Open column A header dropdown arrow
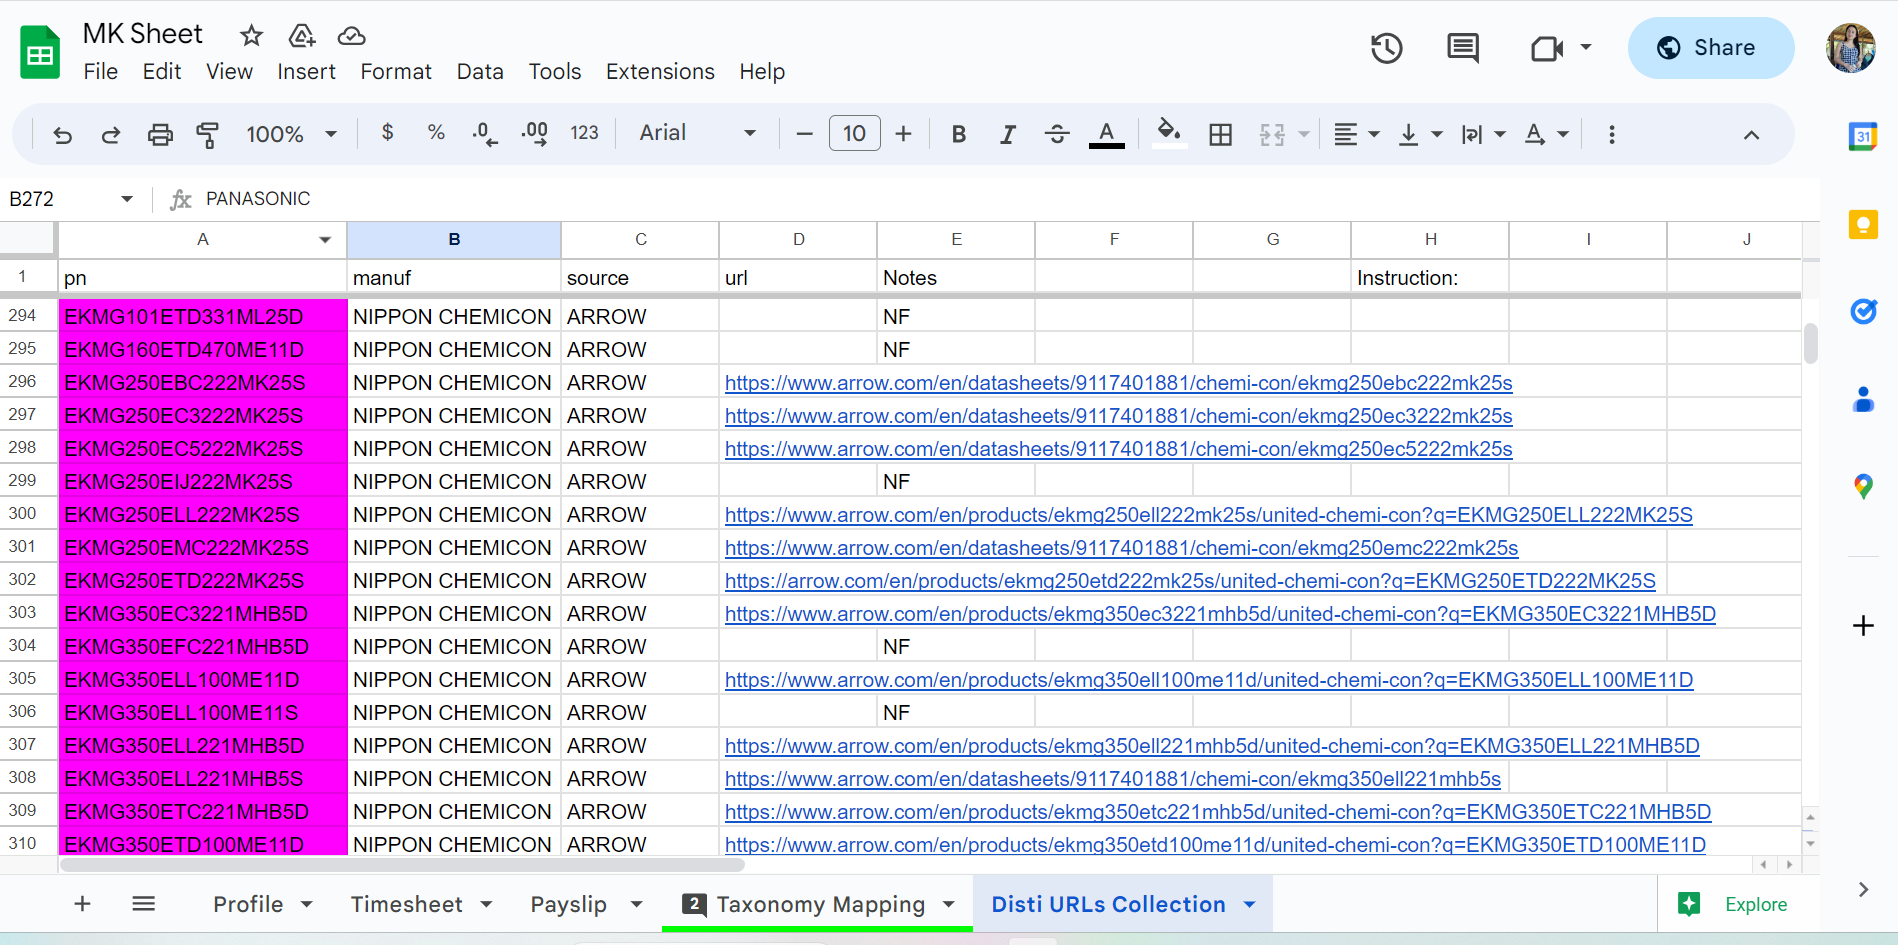Image resolution: width=1898 pixels, height=945 pixels. (x=325, y=240)
